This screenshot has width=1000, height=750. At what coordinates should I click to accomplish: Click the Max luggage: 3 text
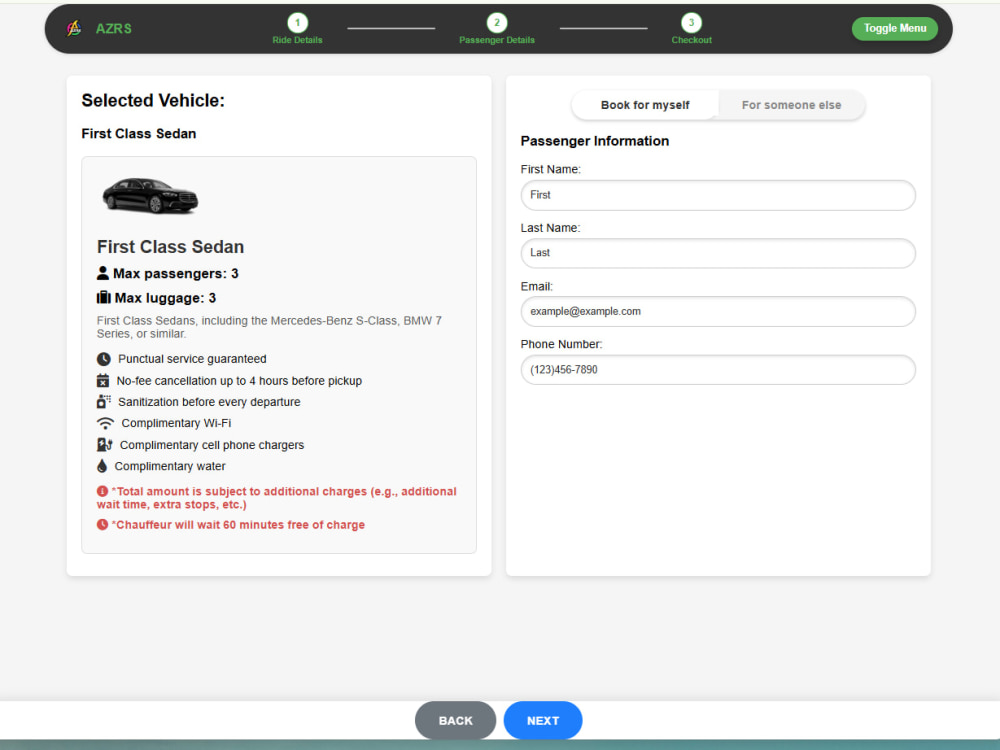[165, 298]
